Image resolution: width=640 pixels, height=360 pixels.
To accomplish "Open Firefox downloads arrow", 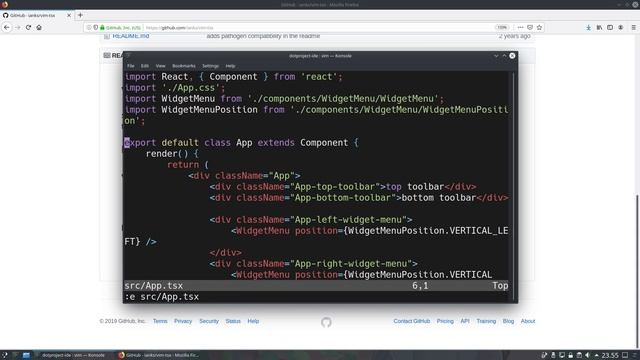I will pos(588,27).
